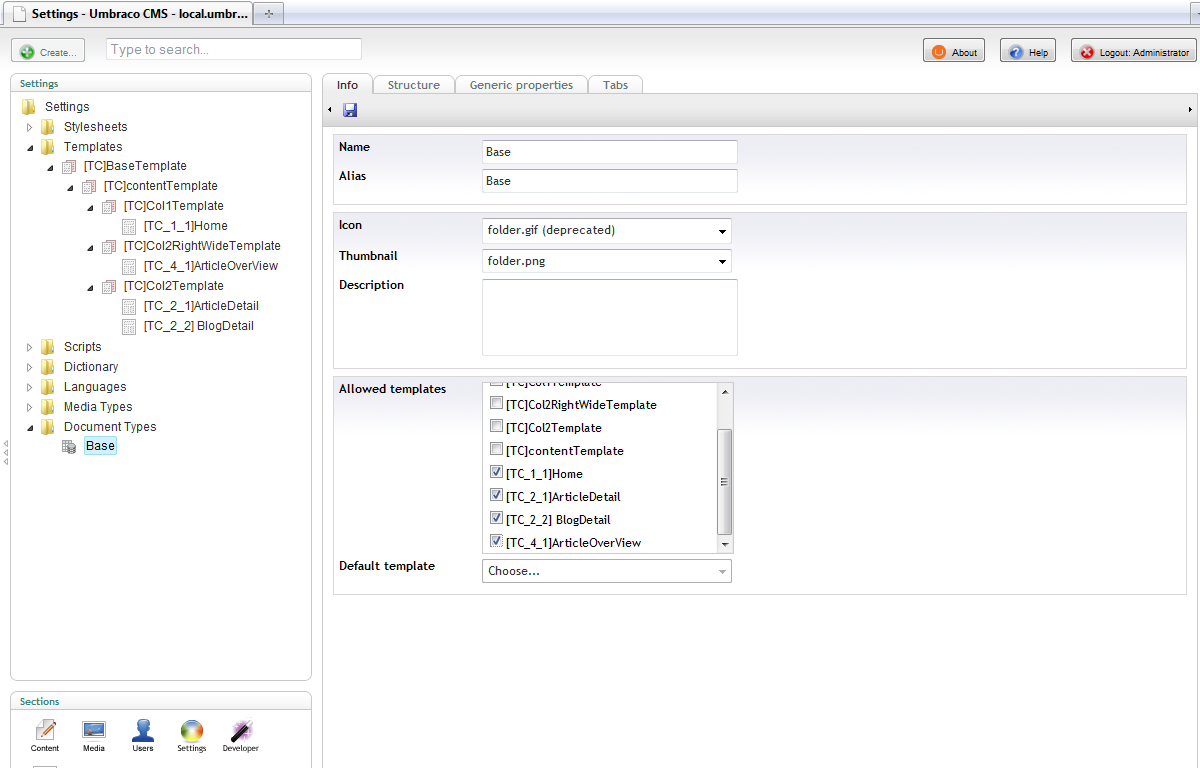Collapse the Document Types tree node
The image size is (1200, 768).
pos(30,427)
